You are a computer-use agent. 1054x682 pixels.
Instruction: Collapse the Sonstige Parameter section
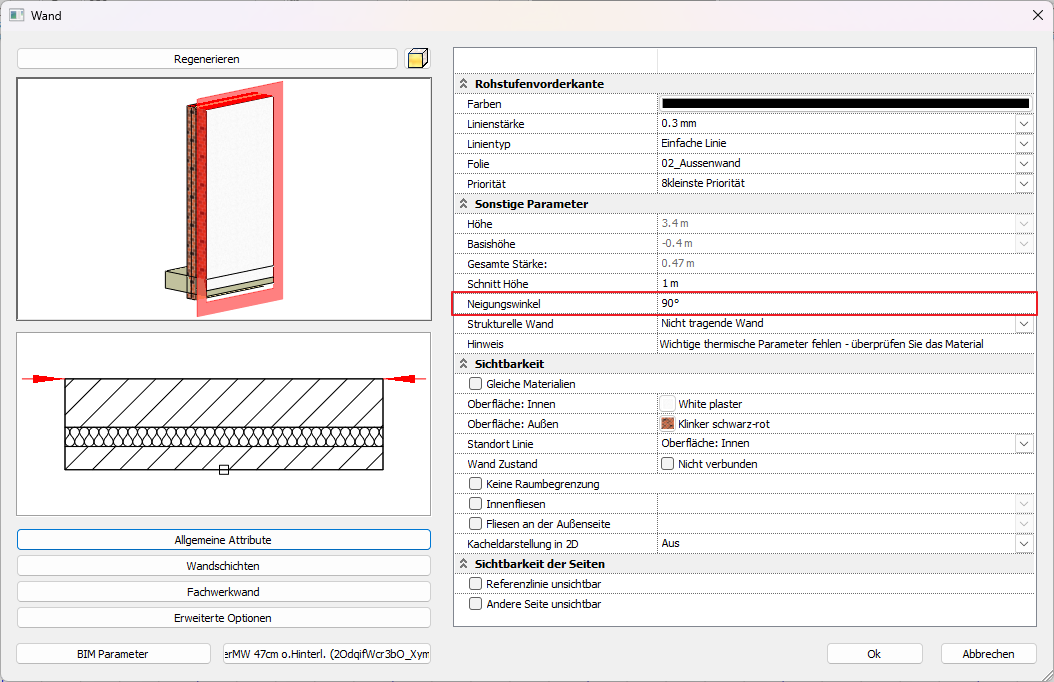[463, 204]
